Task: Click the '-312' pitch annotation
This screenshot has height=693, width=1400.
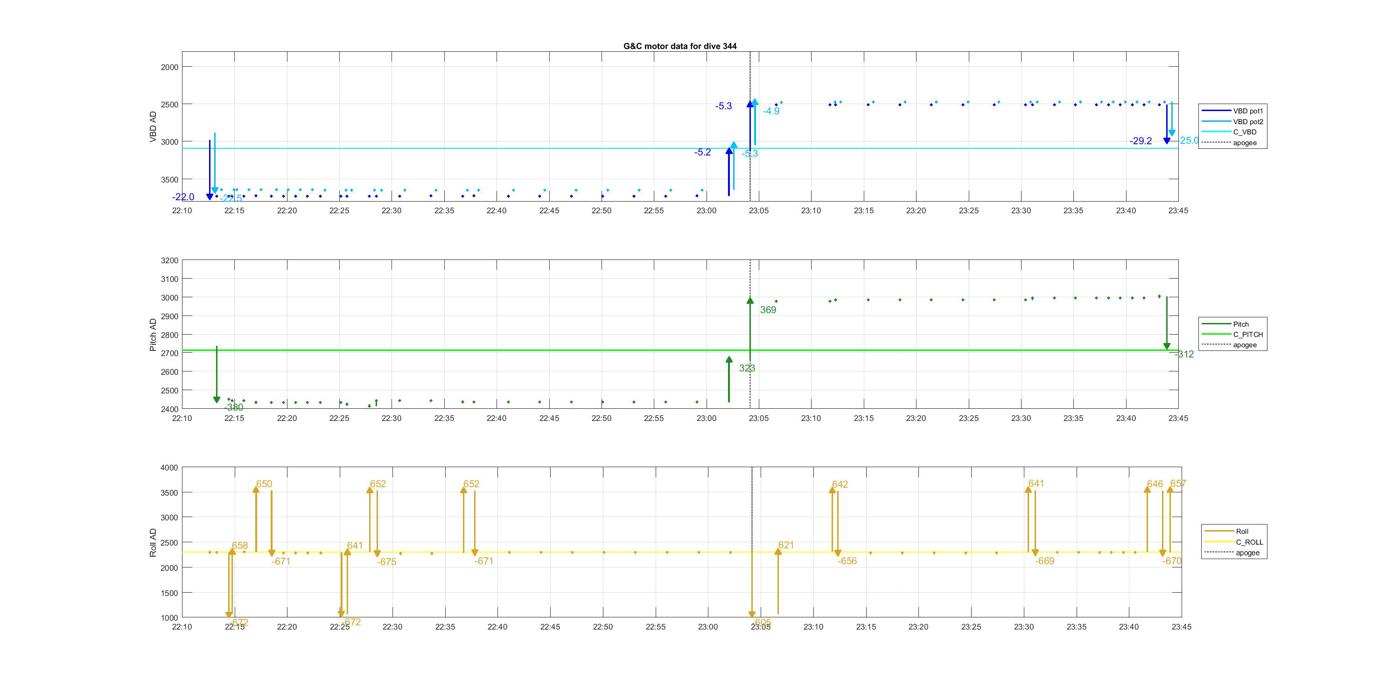Action: tap(1183, 354)
